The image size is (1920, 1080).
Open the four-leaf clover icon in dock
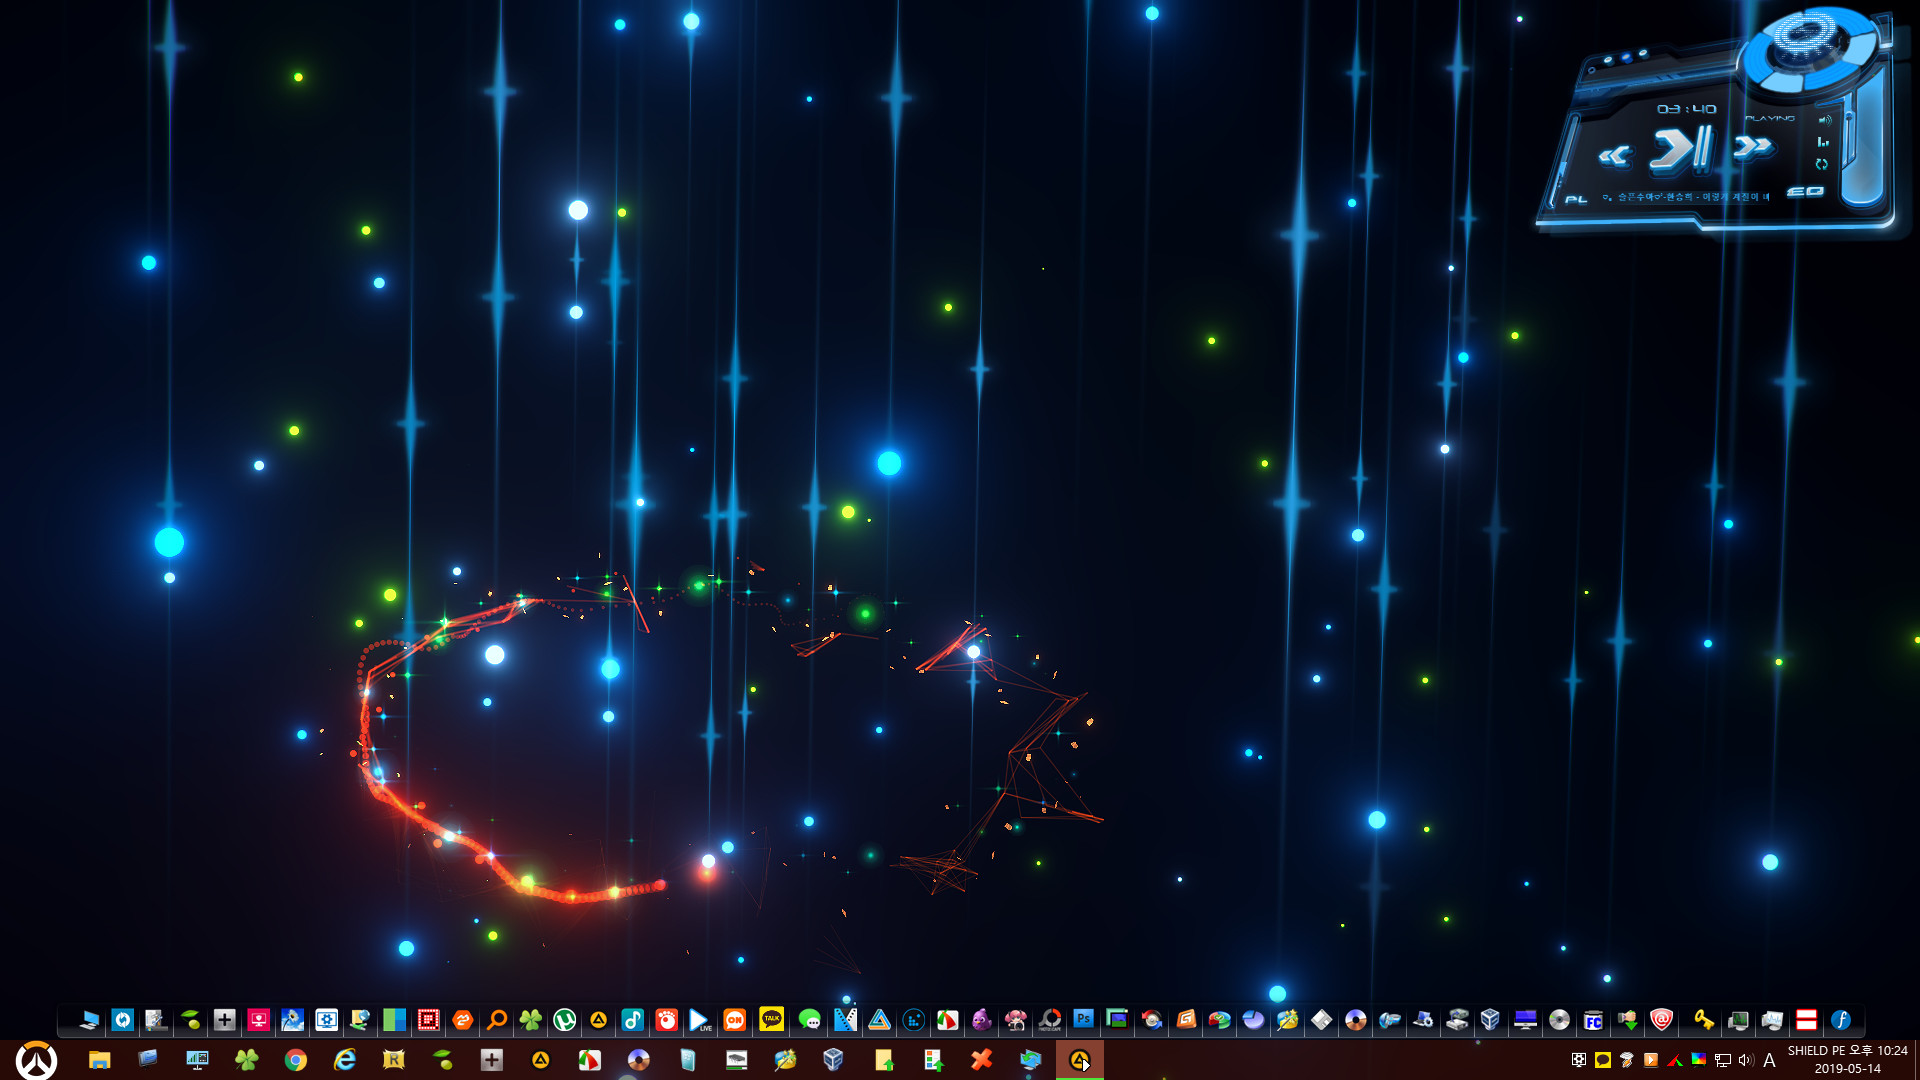click(530, 1020)
